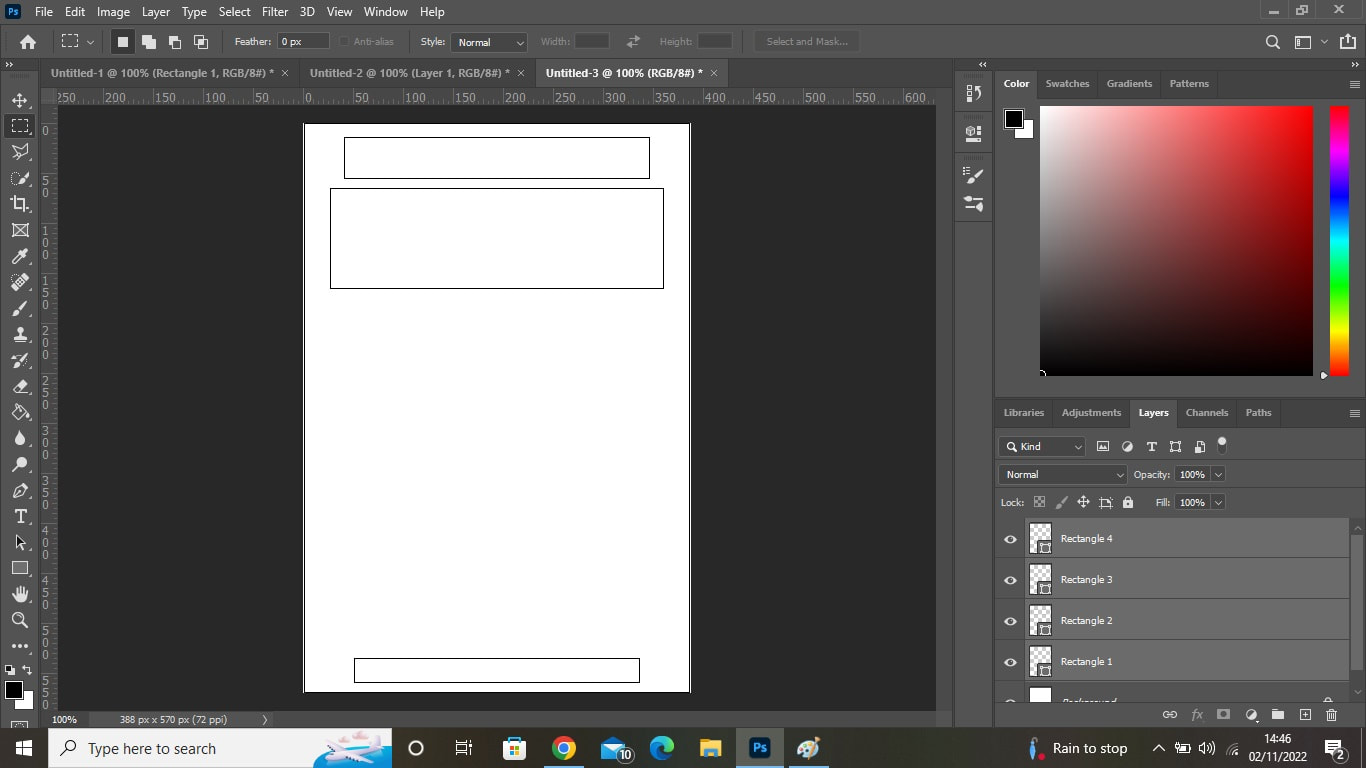This screenshot has width=1366, height=768.
Task: Select the Move tool
Action: point(20,100)
